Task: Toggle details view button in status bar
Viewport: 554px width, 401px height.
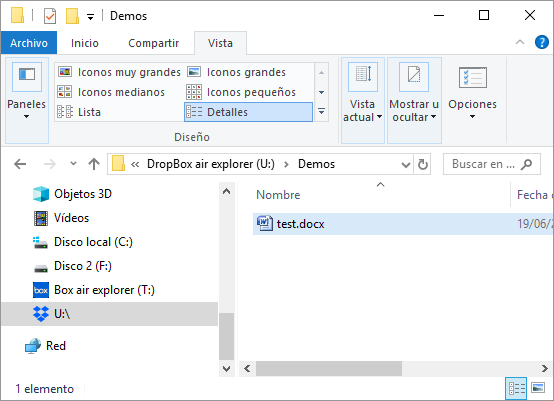Action: pos(517,389)
